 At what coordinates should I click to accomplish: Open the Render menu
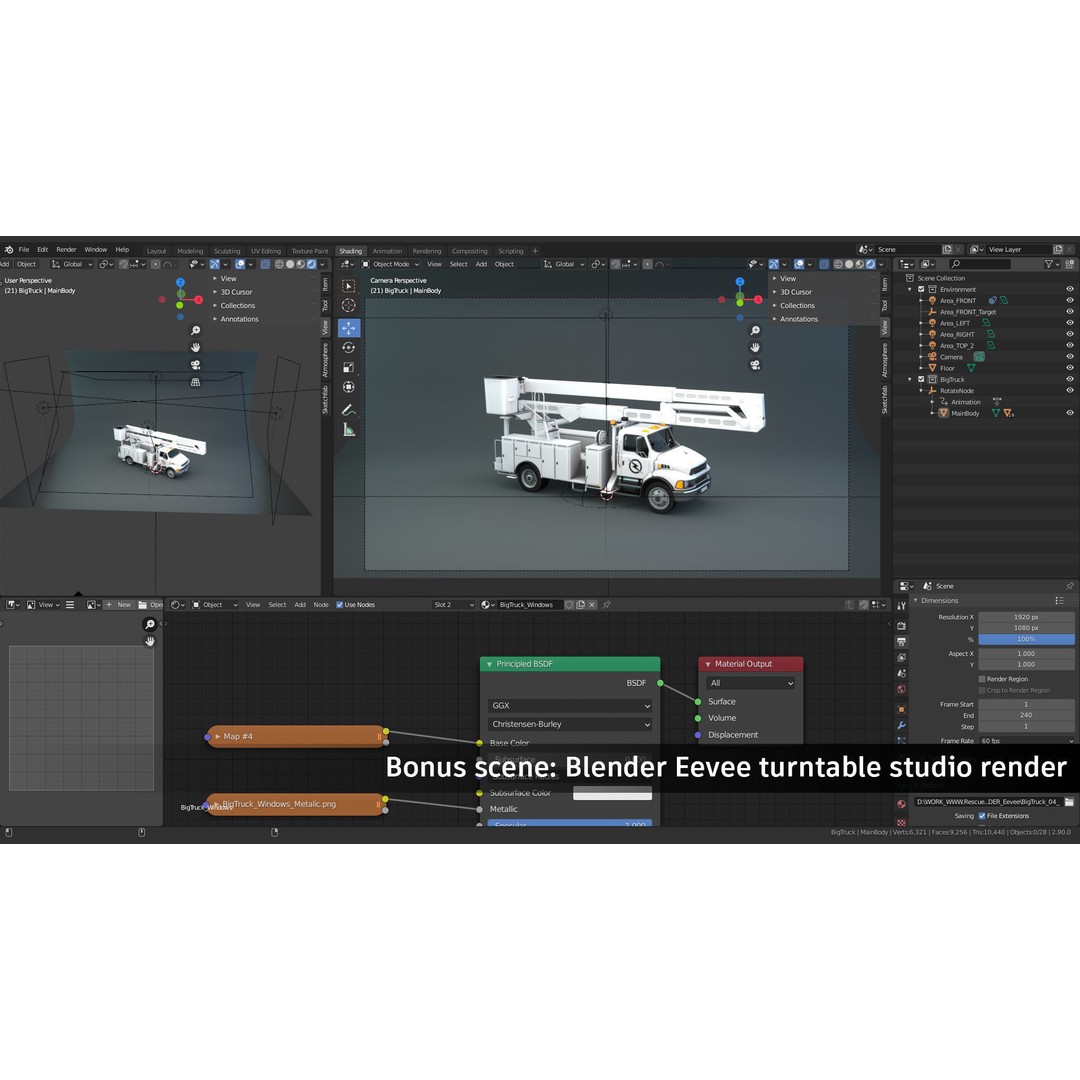(66, 249)
